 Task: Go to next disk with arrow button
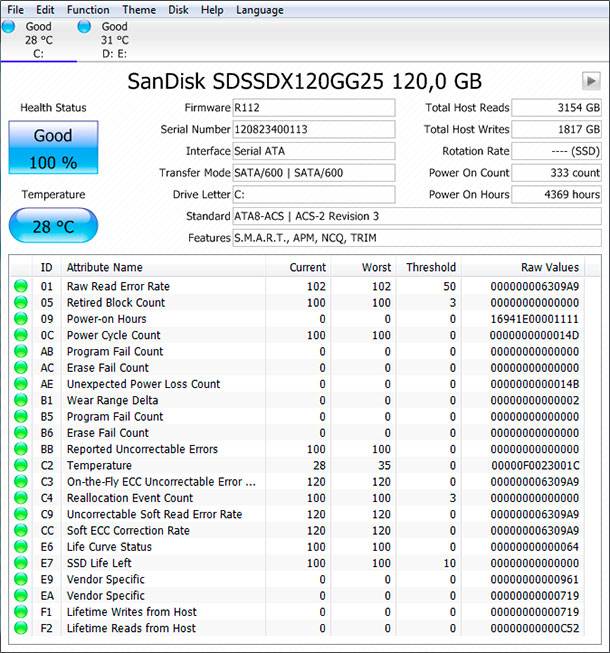(x=591, y=81)
